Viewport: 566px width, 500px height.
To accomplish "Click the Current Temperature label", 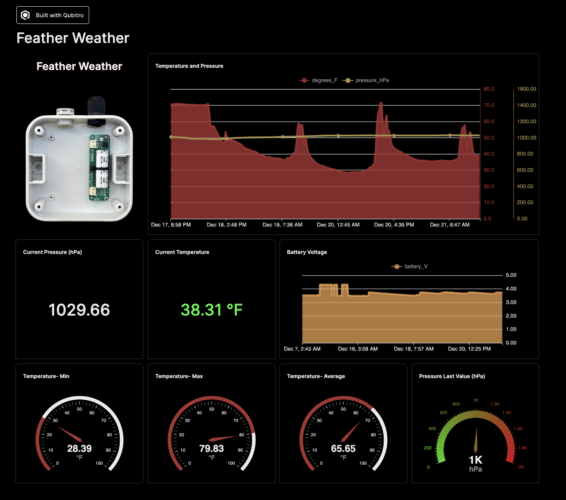I will [182, 252].
